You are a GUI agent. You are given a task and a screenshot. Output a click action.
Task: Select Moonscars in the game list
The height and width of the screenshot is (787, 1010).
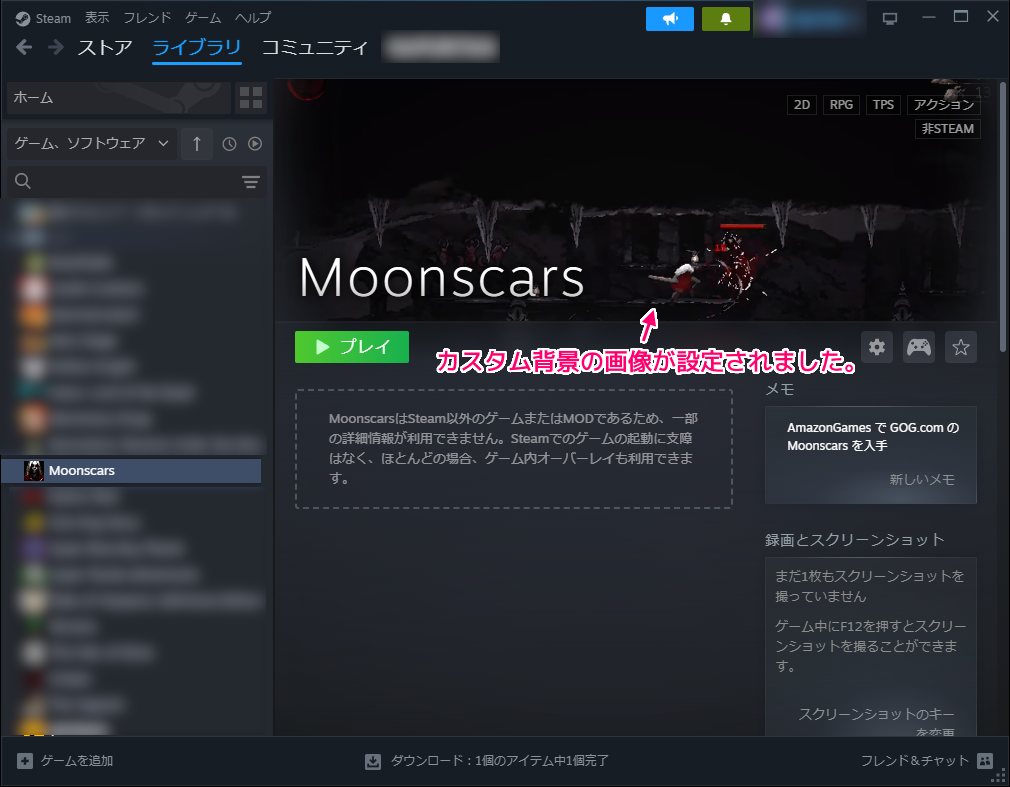[131, 471]
